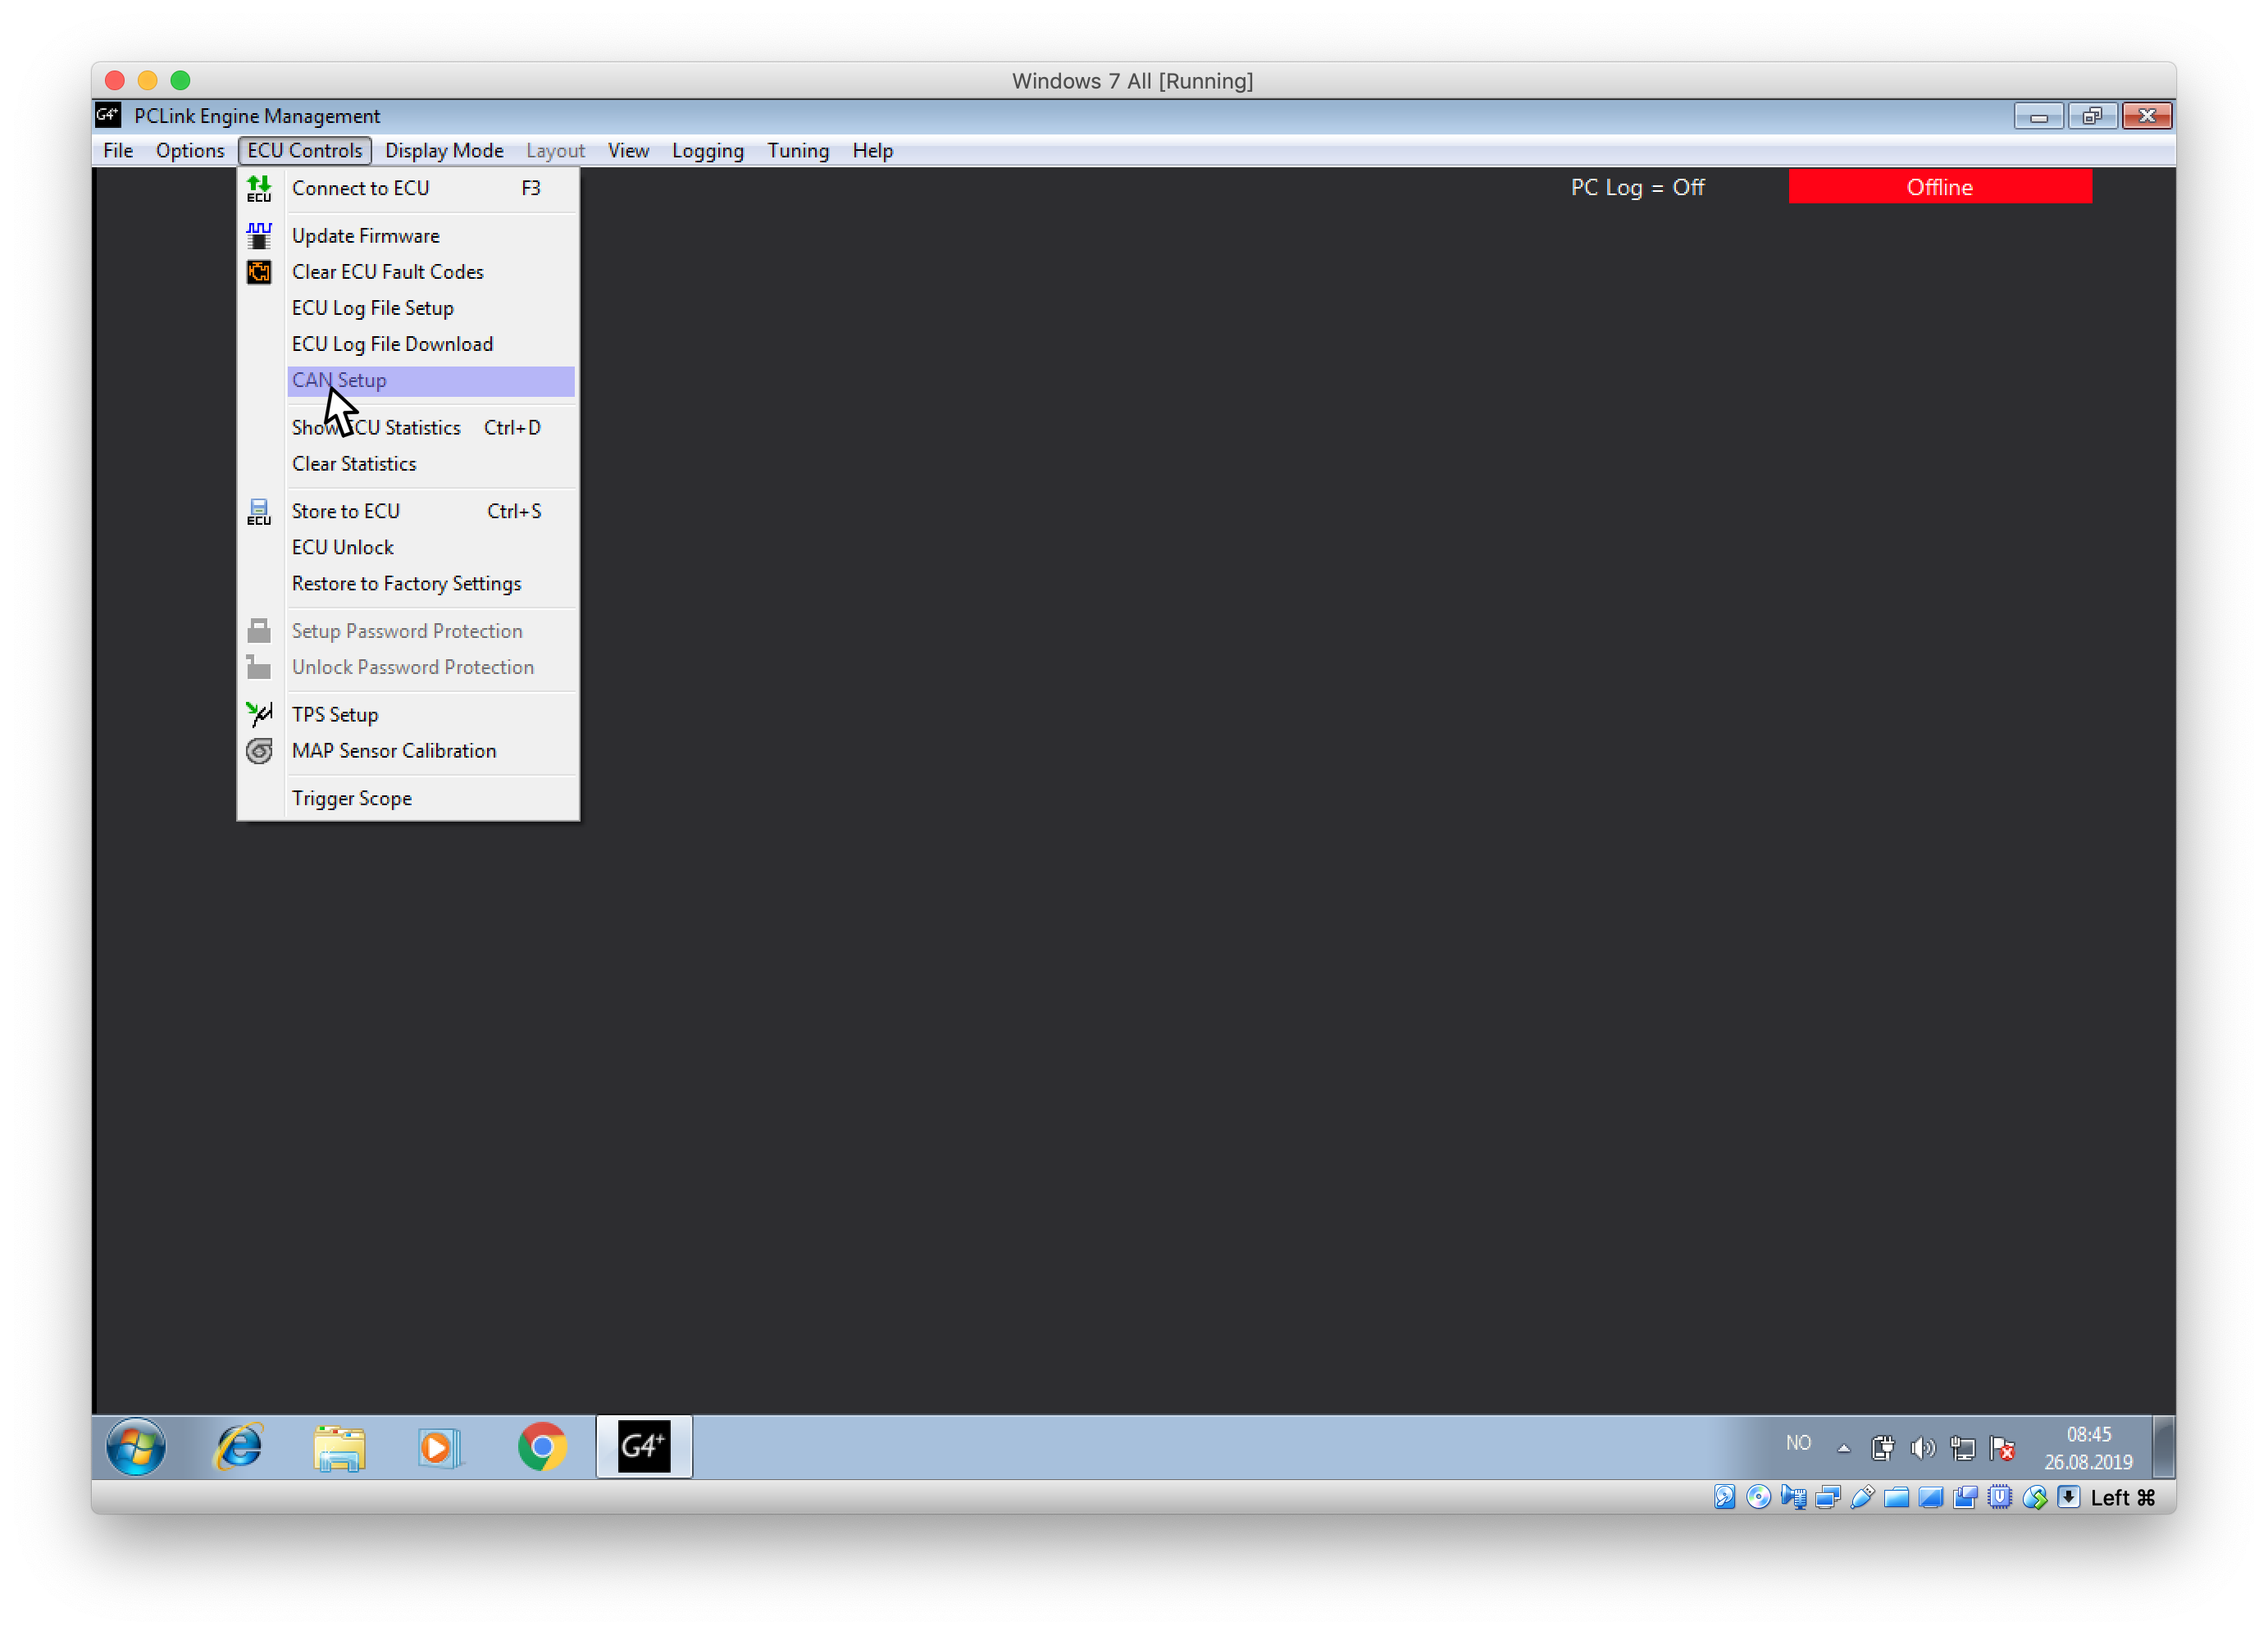Click the PCLink G4+ title bar icon
Viewport: 2268px width, 1635px height.
(x=108, y=115)
